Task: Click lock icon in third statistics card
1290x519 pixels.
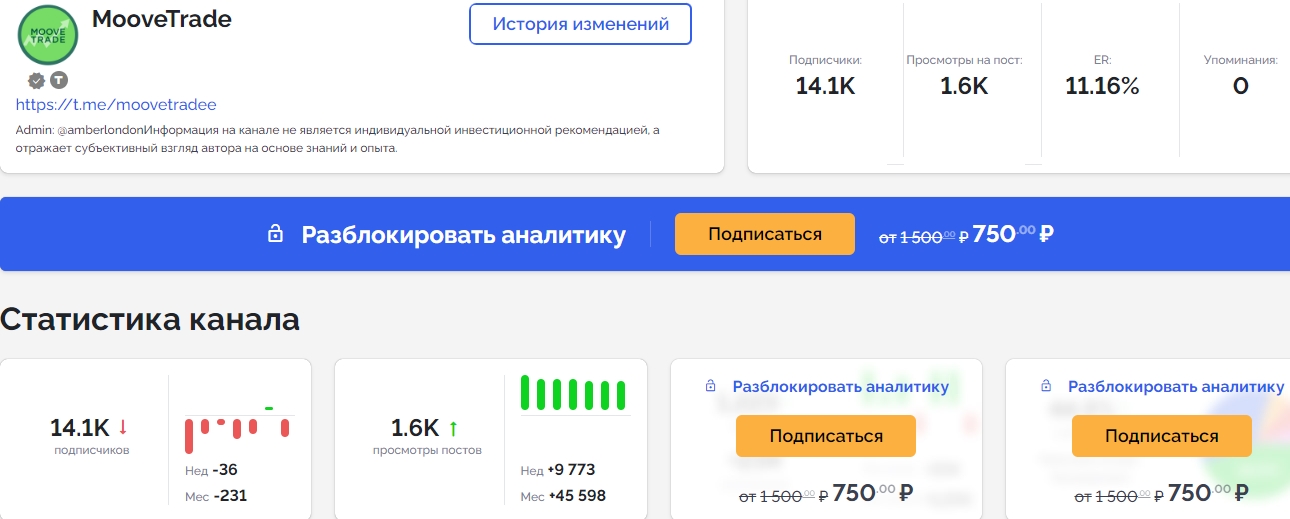Action: (x=711, y=386)
